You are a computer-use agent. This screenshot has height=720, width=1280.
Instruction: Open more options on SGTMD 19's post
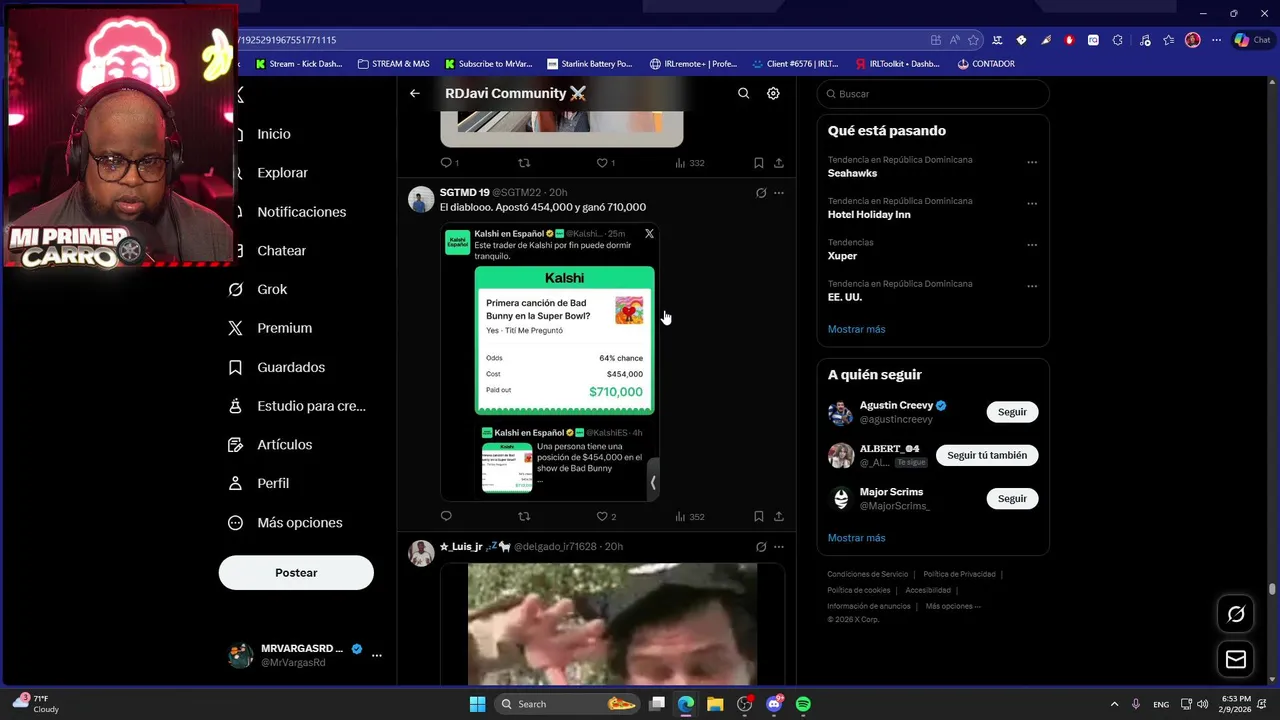[779, 193]
